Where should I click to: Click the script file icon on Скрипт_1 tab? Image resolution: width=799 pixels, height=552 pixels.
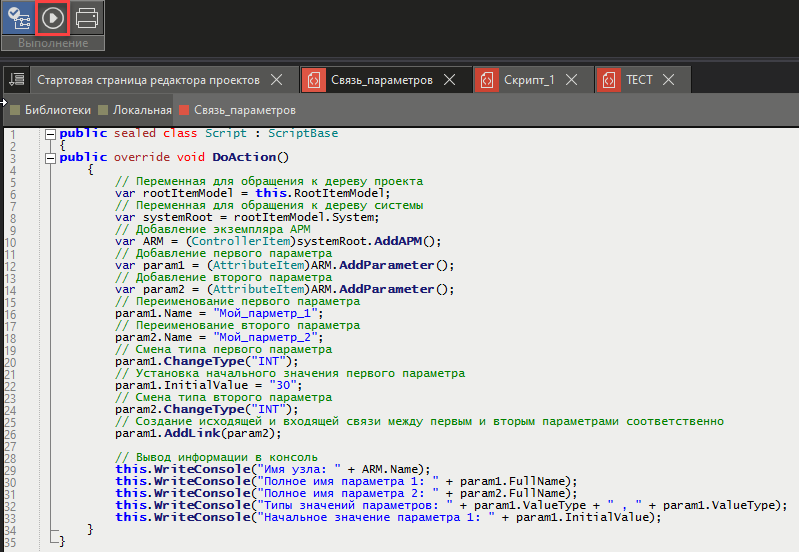[487, 80]
